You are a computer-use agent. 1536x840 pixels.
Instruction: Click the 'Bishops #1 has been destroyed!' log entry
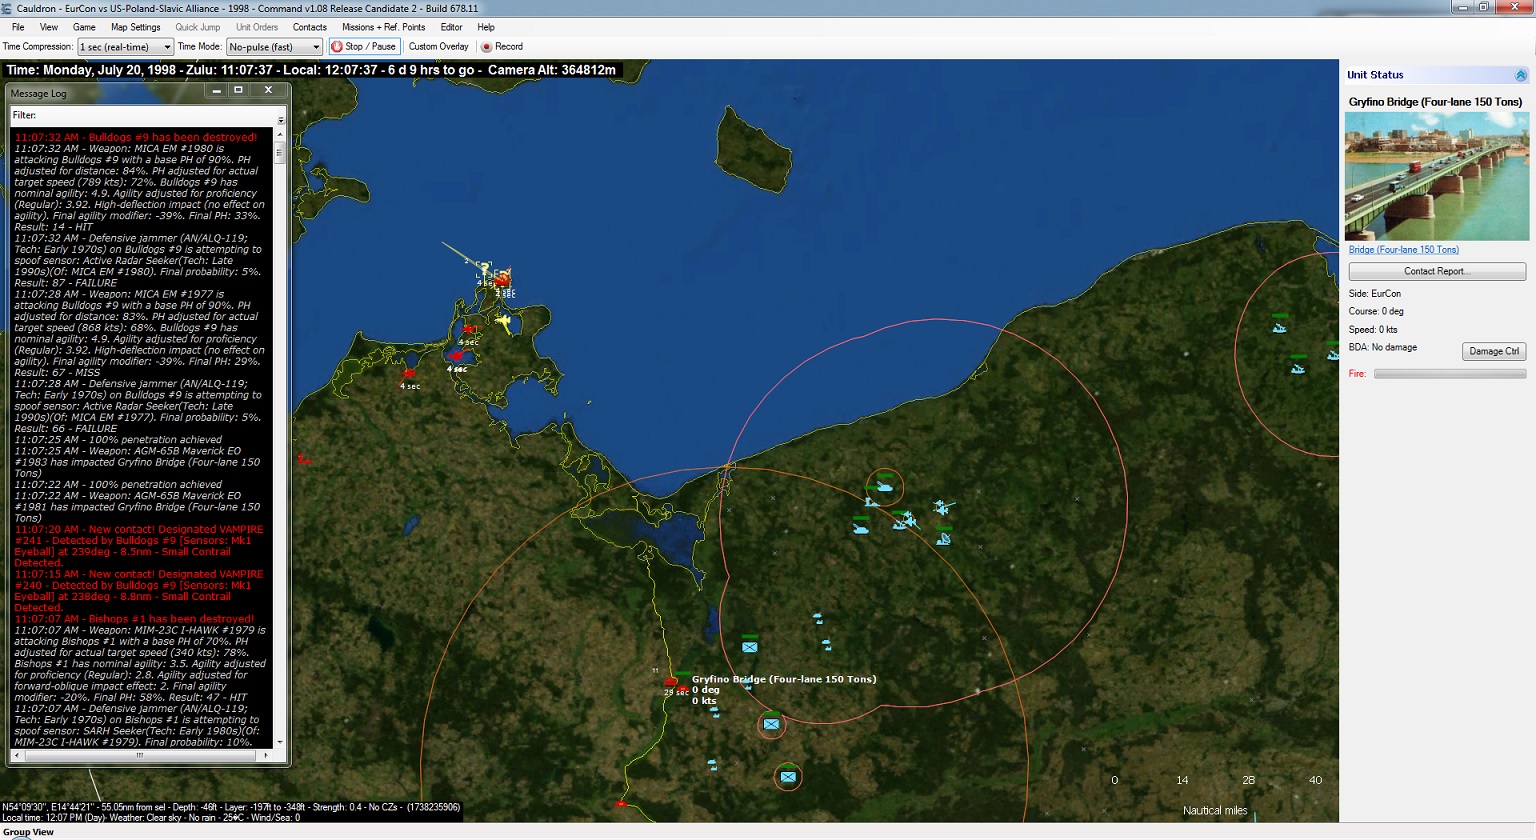coord(134,619)
